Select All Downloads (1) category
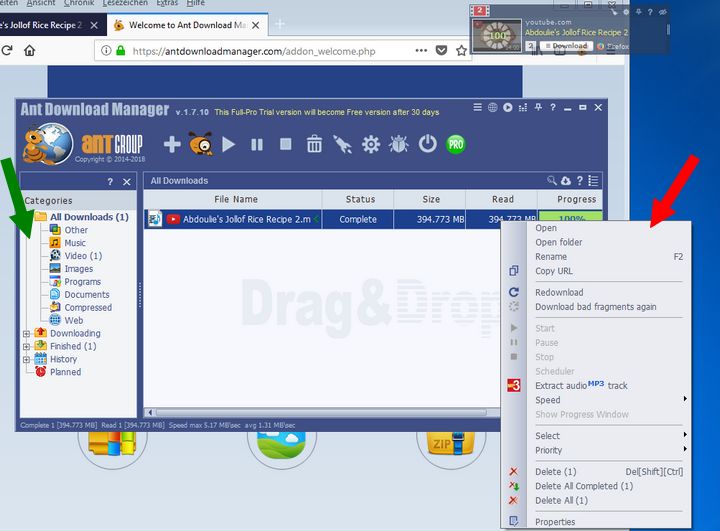Screen dimensions: 720x531 coord(89,217)
